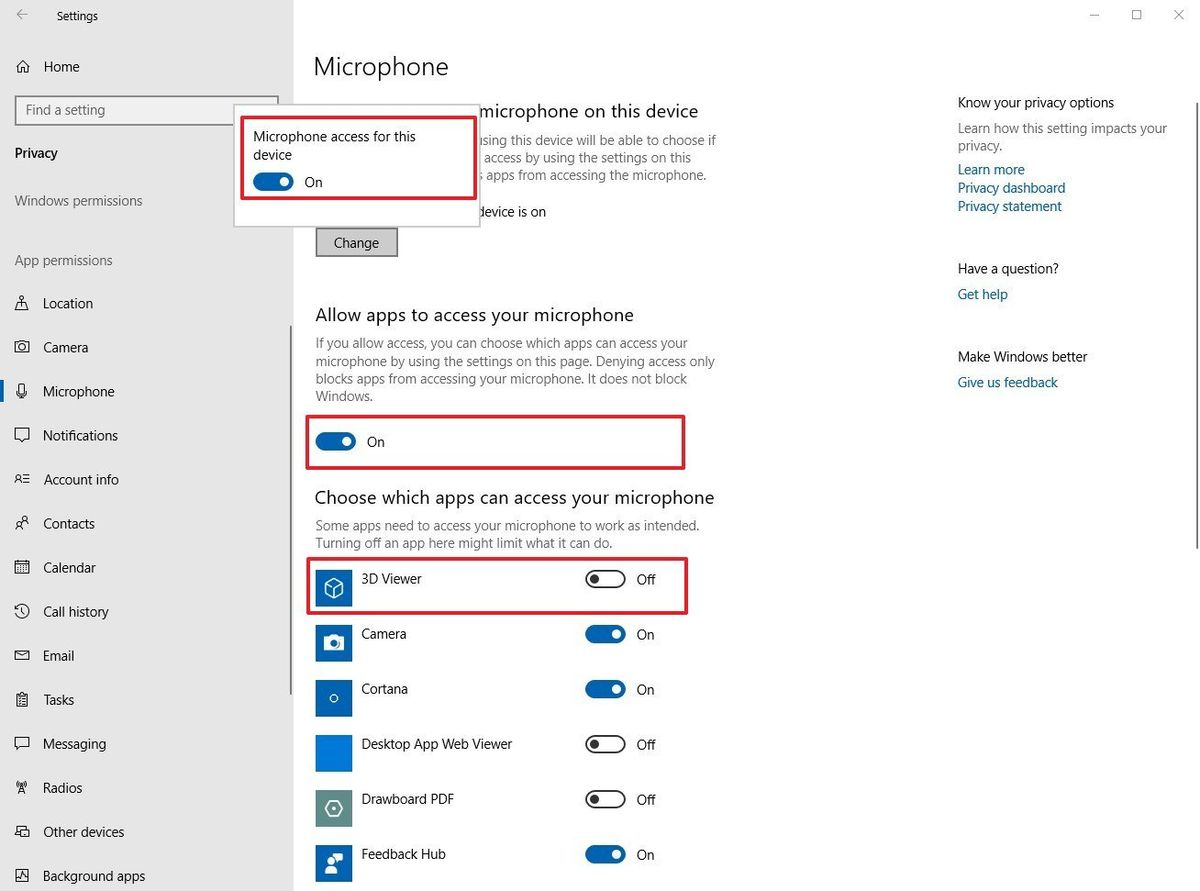Toggle microphone access for this device
The height and width of the screenshot is (891, 1200).
(x=273, y=182)
